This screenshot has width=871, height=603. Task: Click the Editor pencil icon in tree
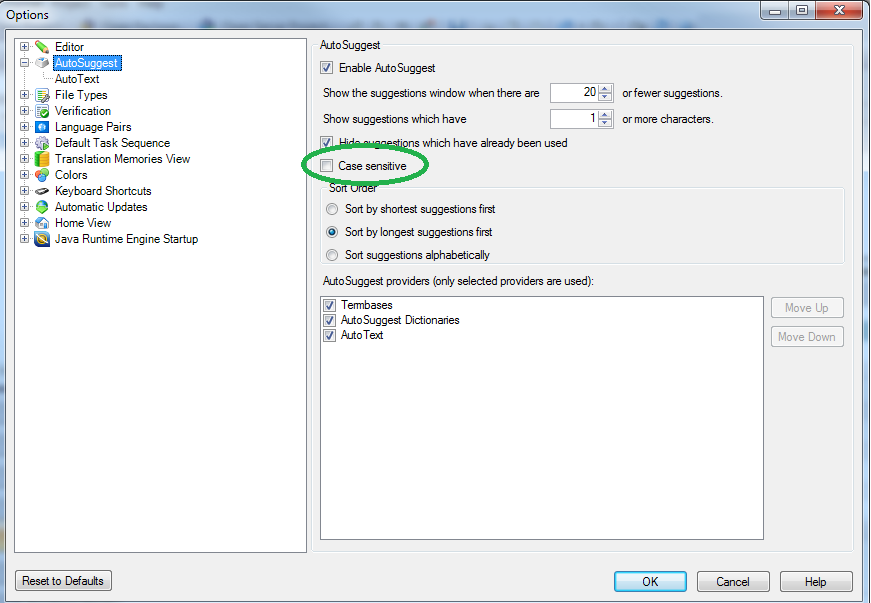click(42, 47)
